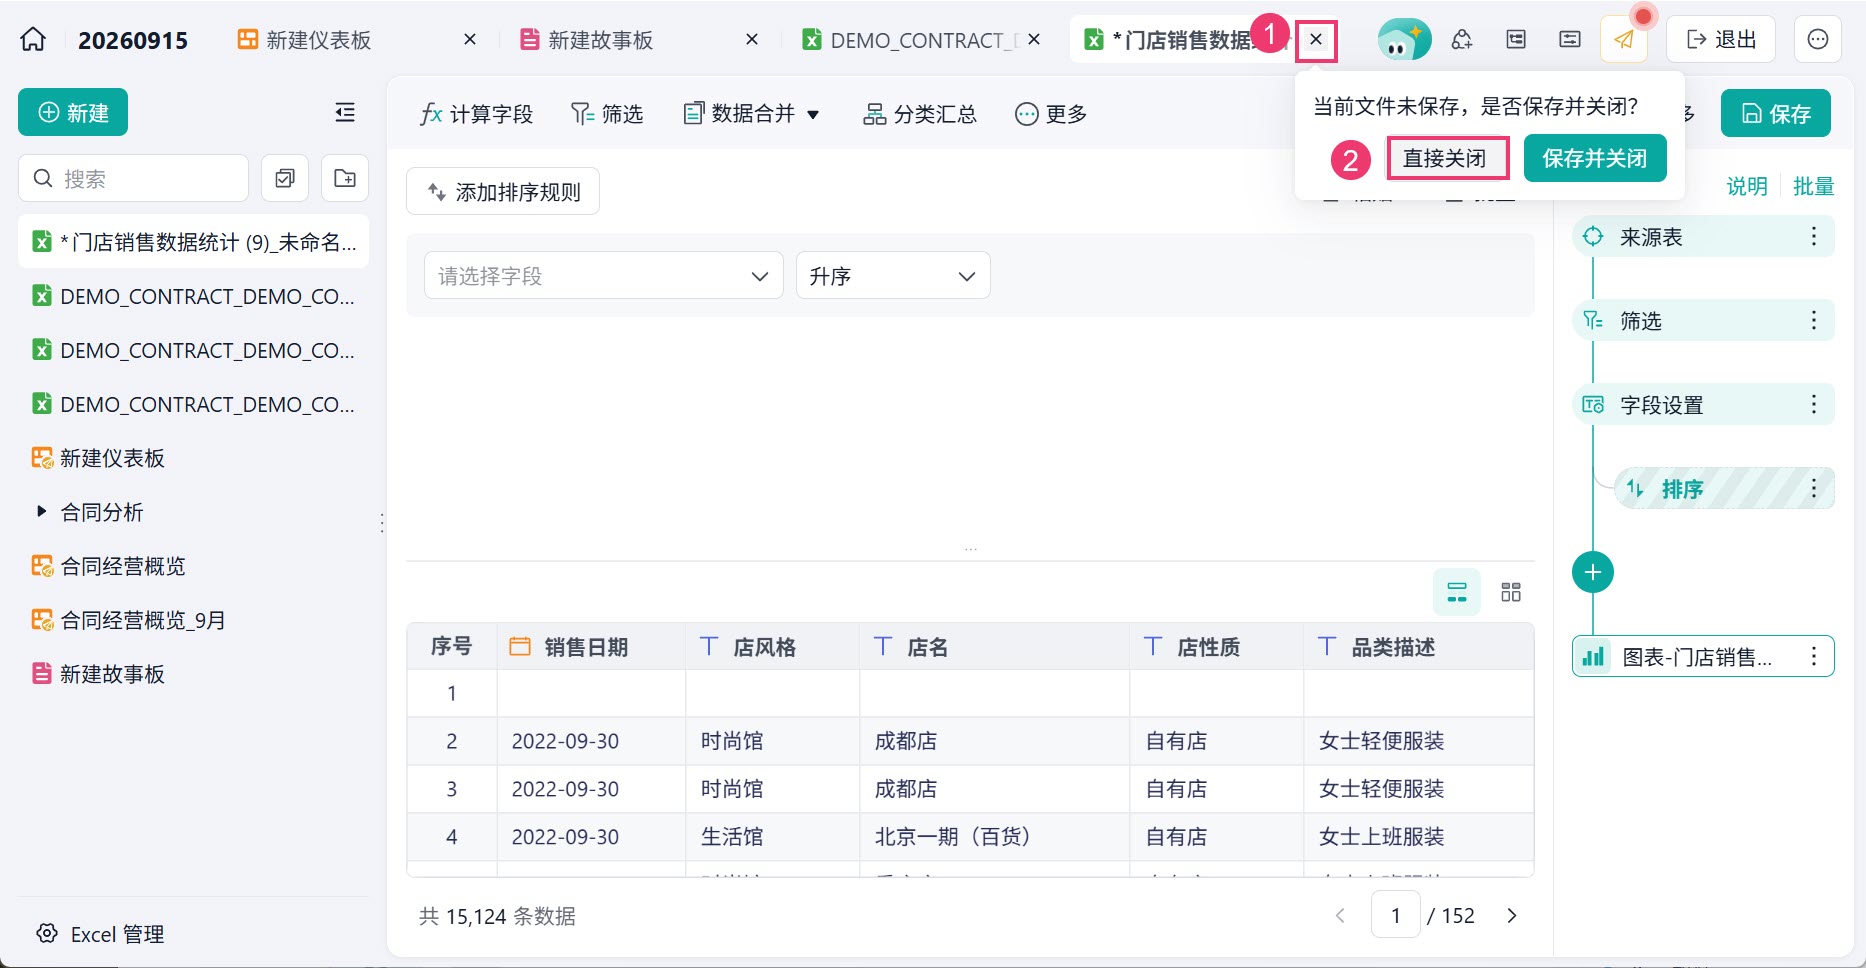The image size is (1866, 968).
Task: Add a step with the plus circle
Action: [1593, 572]
